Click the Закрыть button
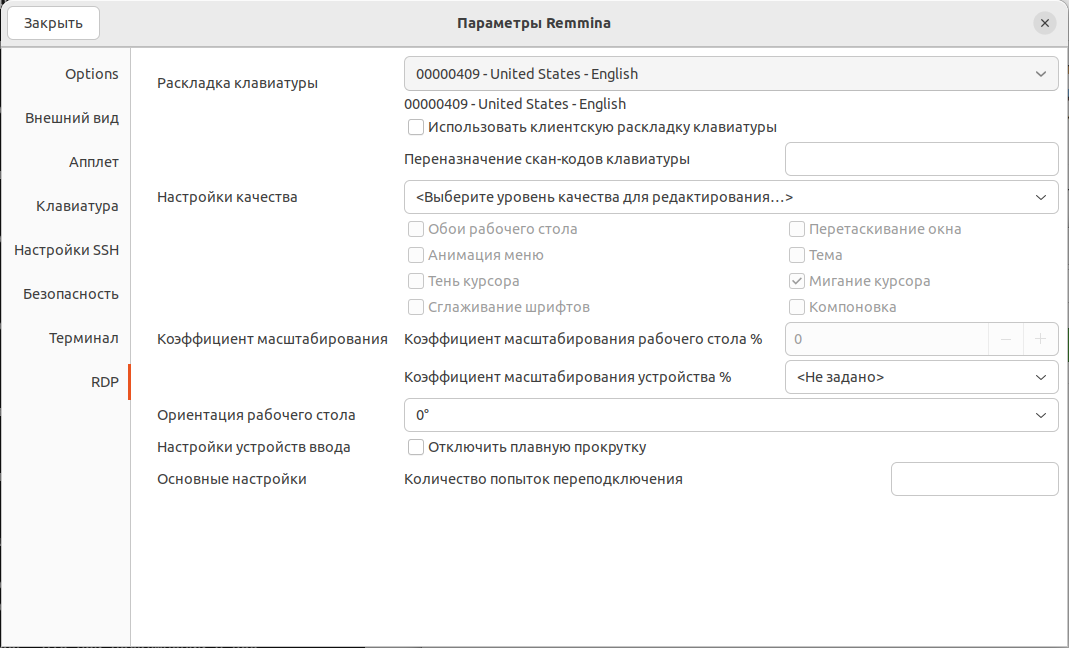 tap(53, 23)
